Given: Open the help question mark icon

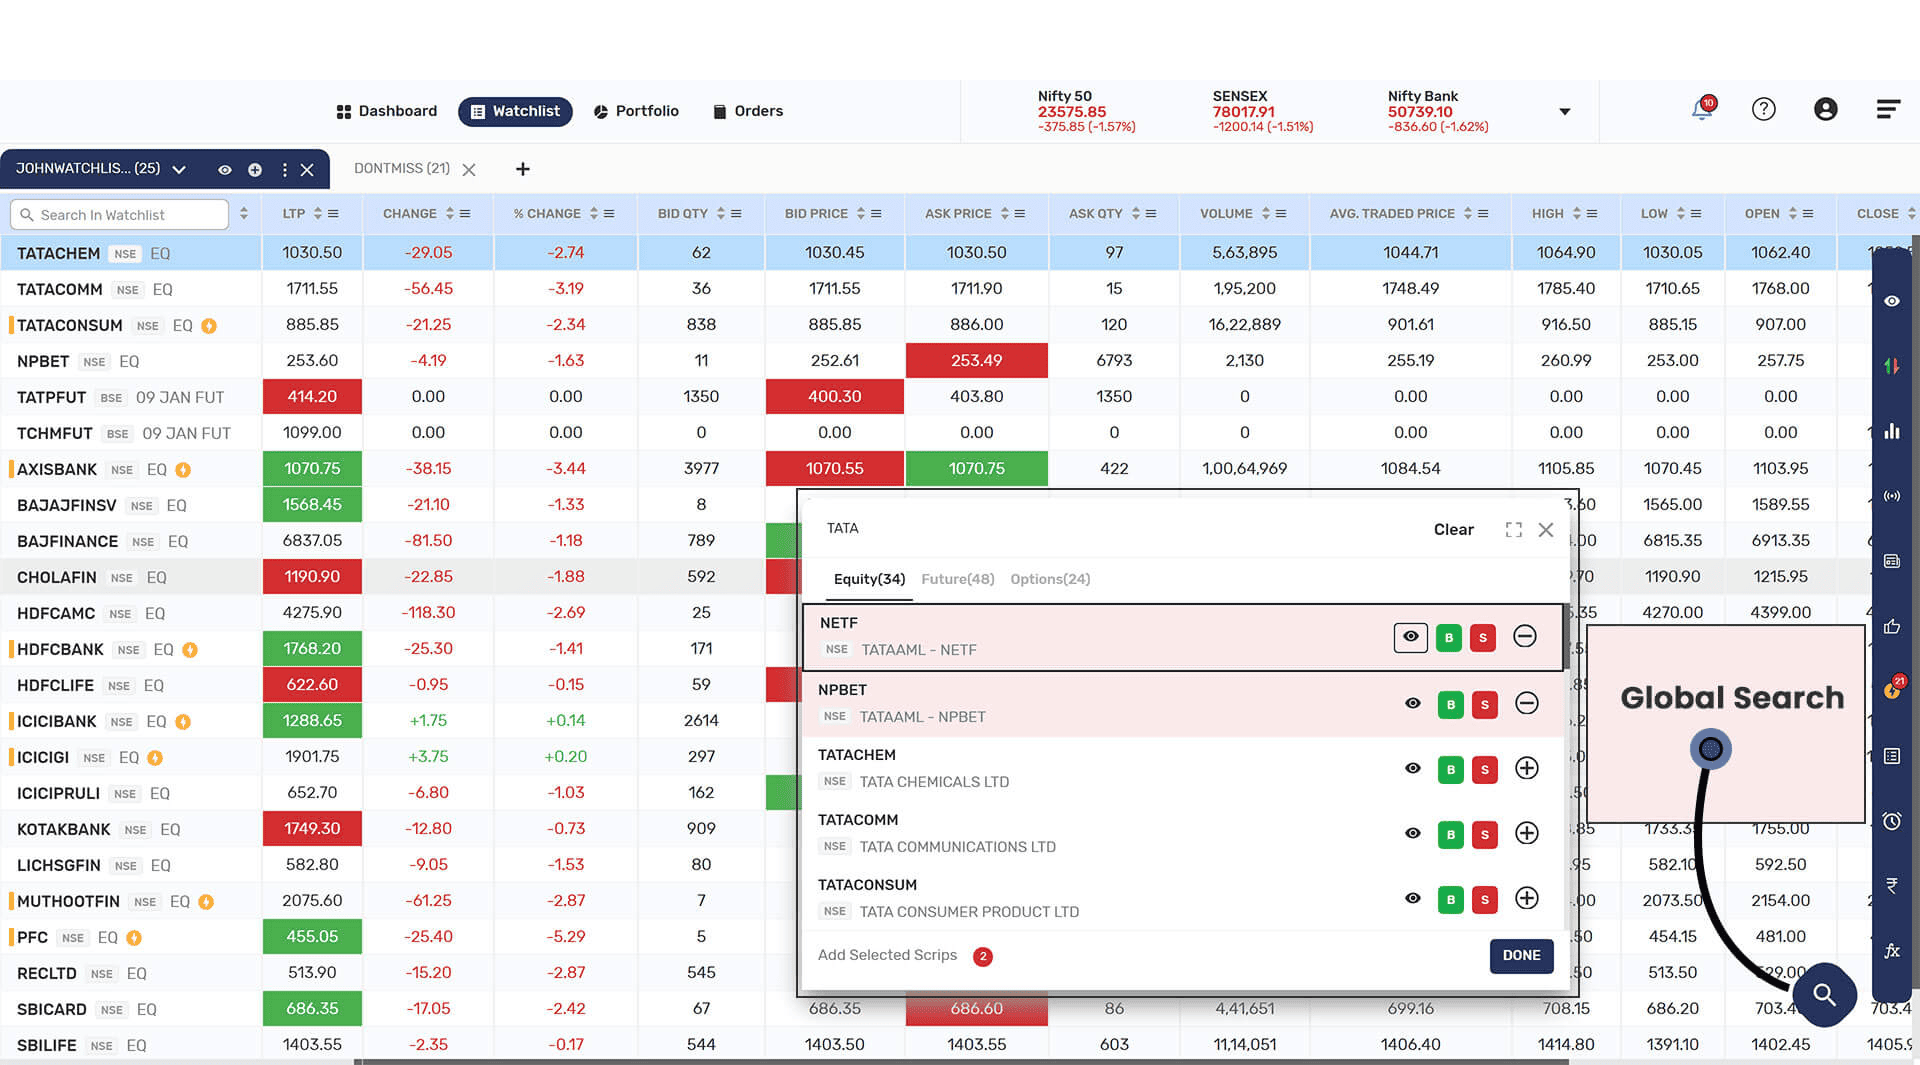Looking at the screenshot, I should pos(1764,109).
